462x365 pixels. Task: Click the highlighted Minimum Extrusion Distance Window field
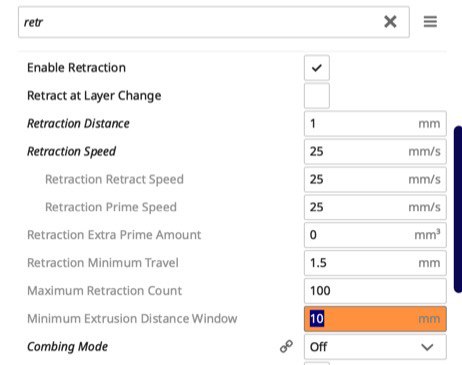click(x=375, y=319)
